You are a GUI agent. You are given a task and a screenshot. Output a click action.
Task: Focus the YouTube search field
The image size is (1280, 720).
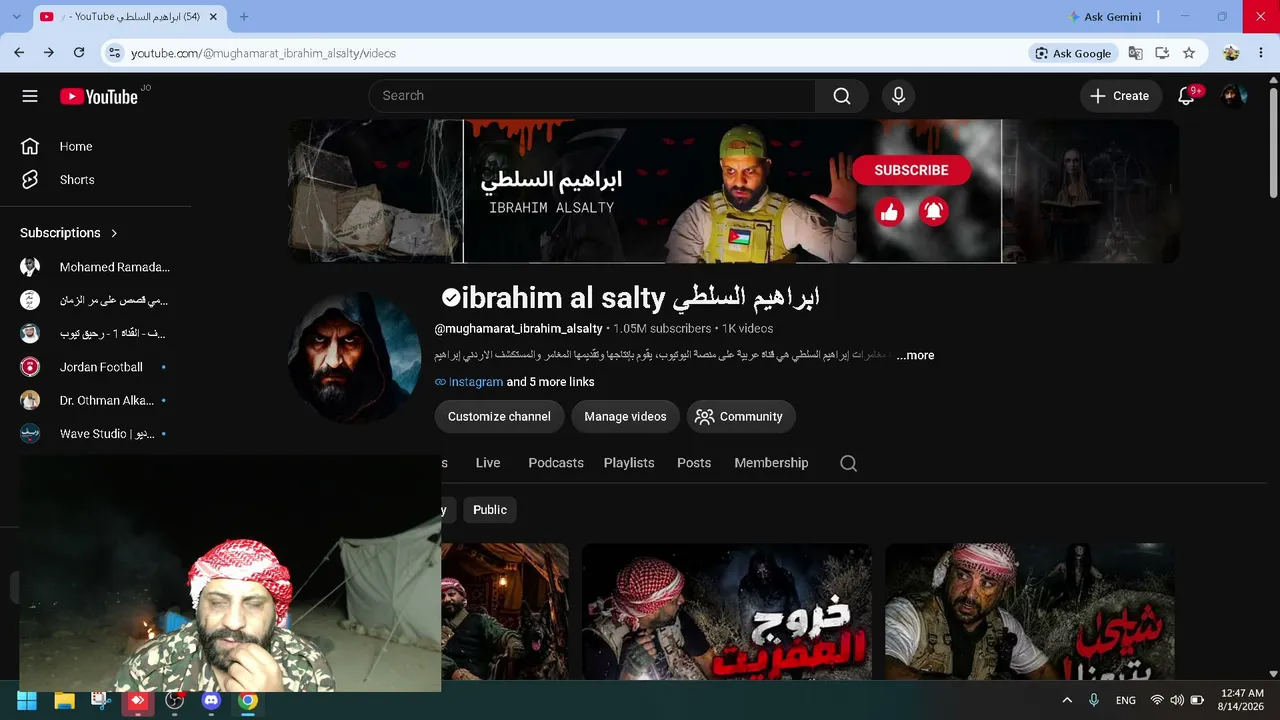pos(592,96)
